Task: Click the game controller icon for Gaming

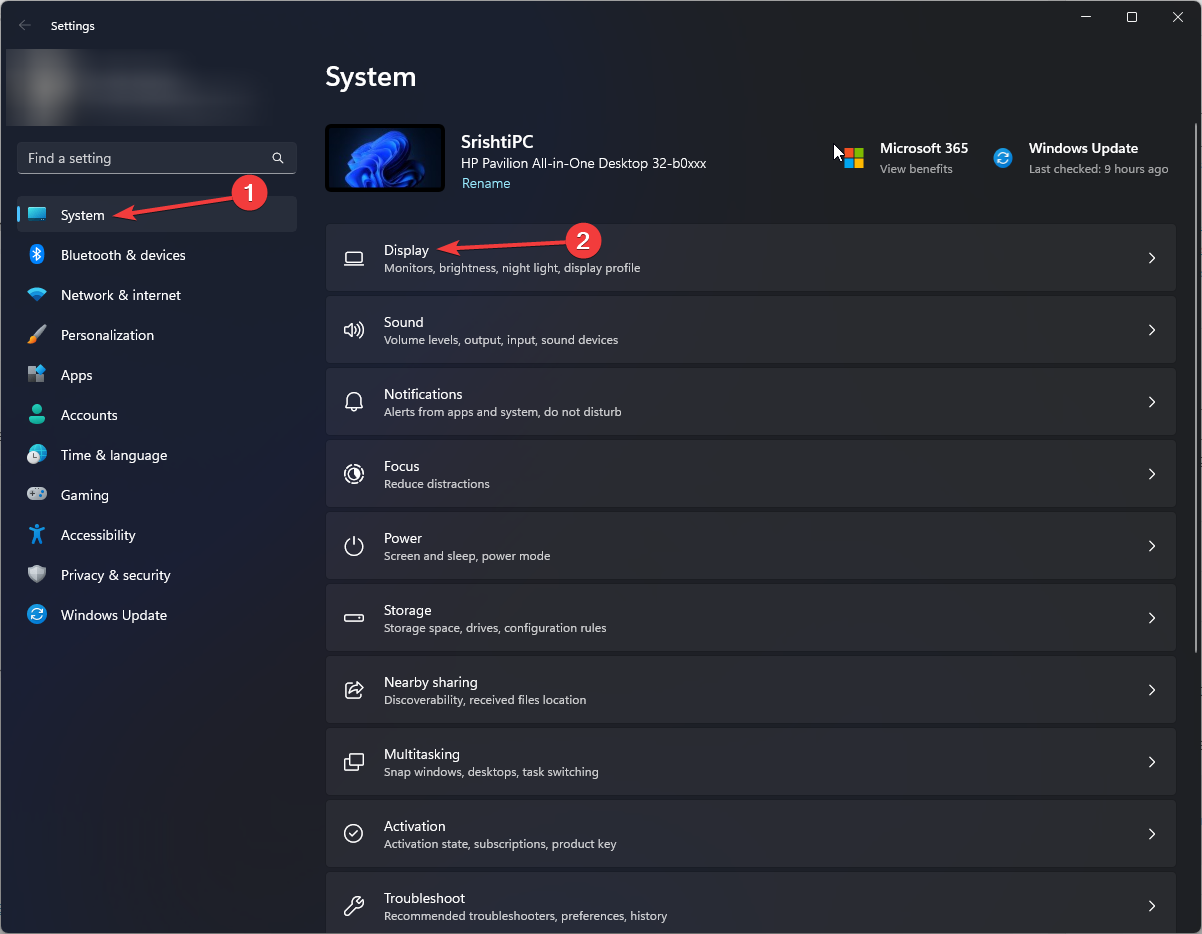Action: click(x=37, y=495)
